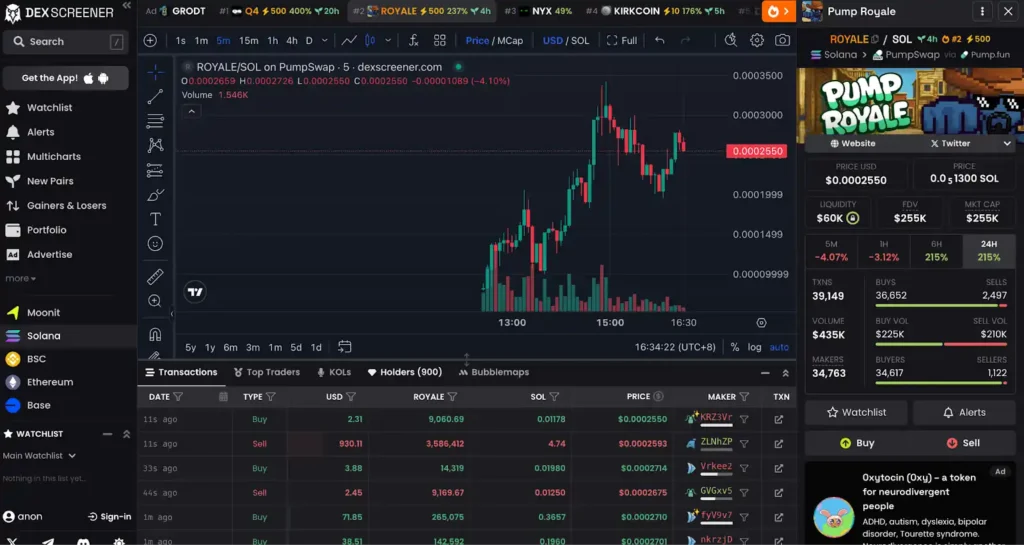Take a chart snapshot with camera icon

click(782, 40)
